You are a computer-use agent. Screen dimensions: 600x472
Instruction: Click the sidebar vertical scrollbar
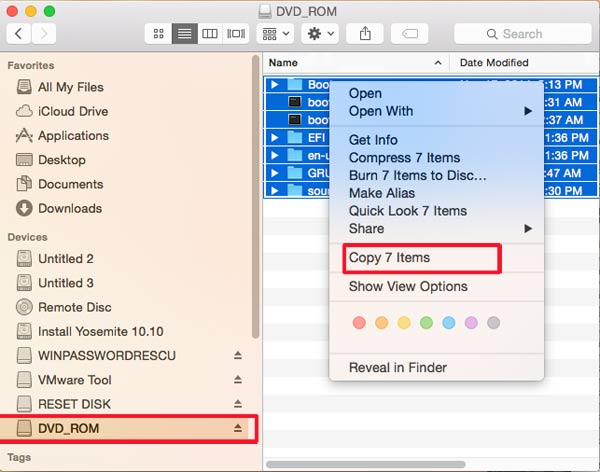point(256,197)
